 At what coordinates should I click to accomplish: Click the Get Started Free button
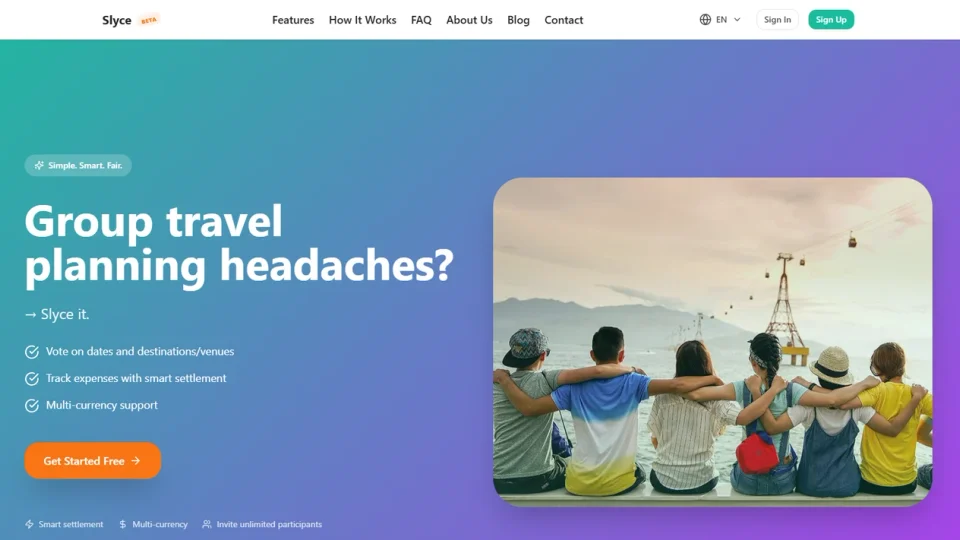[92, 461]
